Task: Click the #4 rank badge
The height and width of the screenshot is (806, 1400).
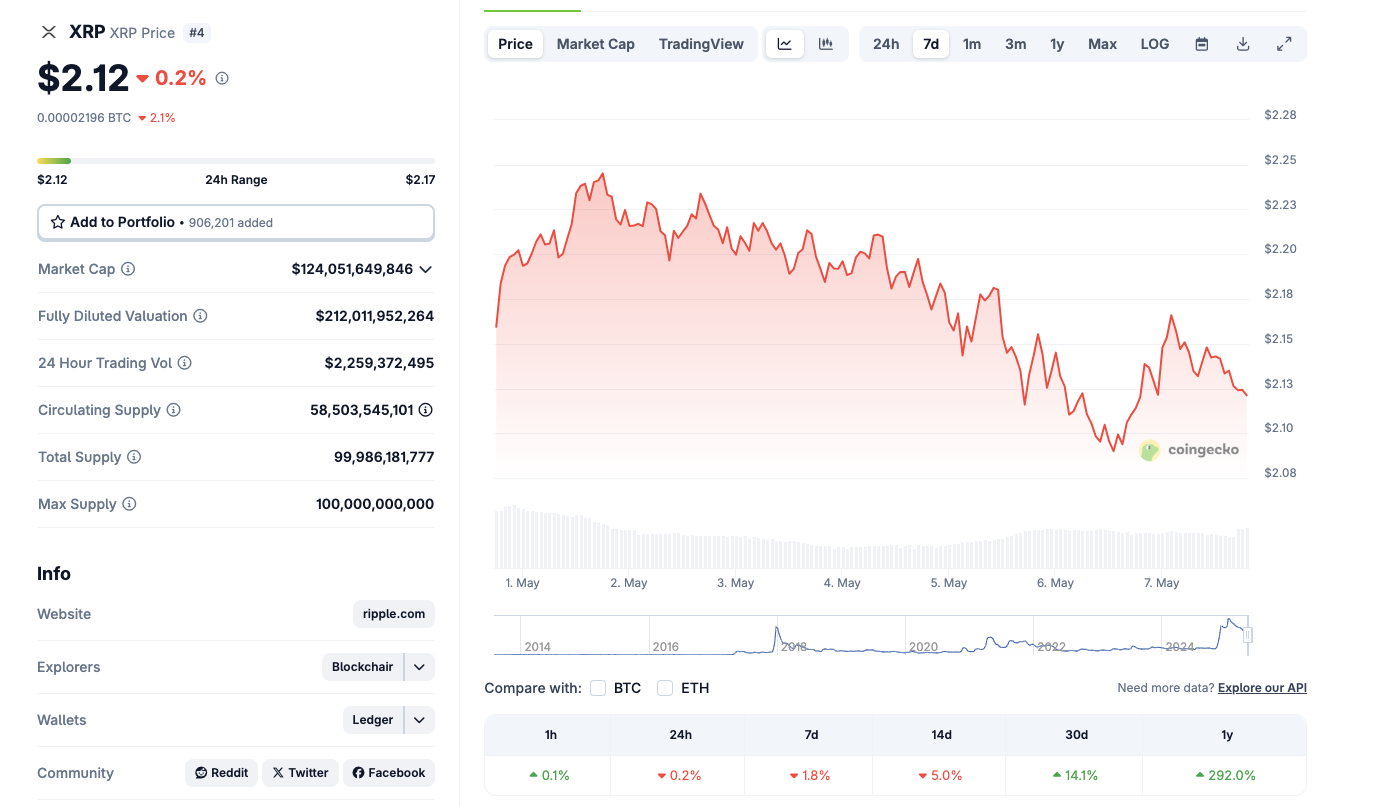Action: (197, 33)
